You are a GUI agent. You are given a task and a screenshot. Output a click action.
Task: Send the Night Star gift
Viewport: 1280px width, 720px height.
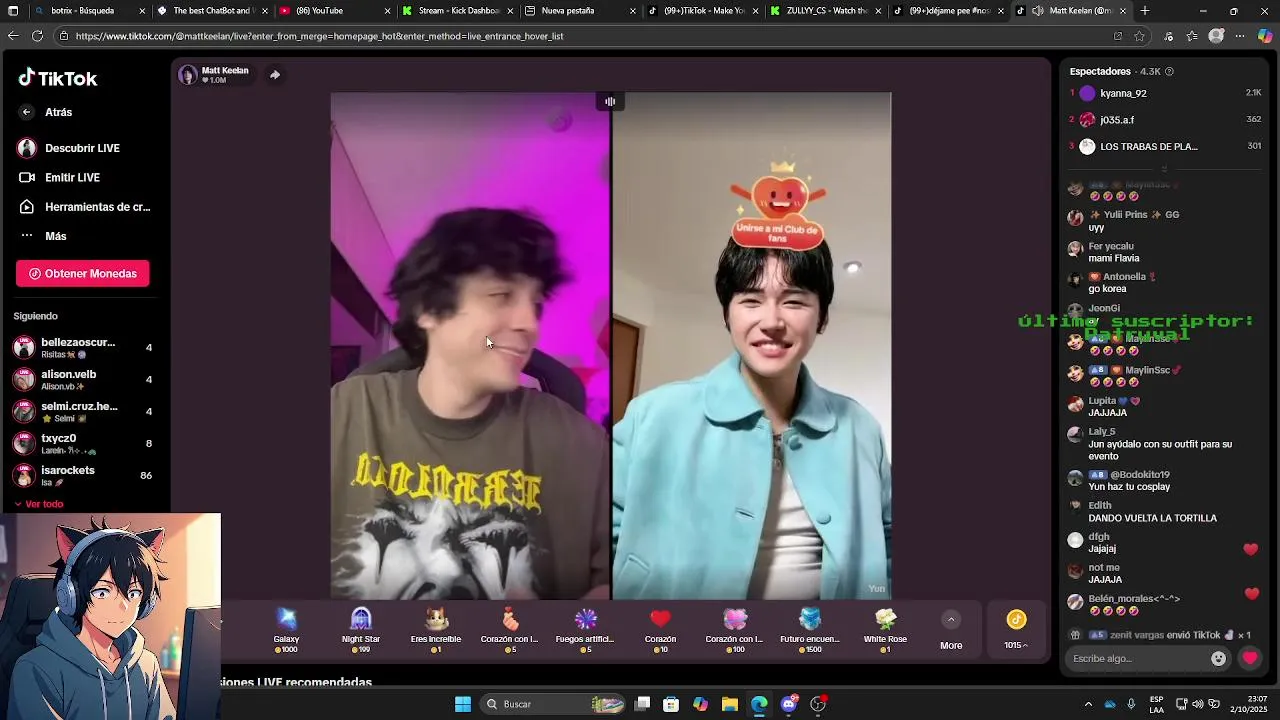coord(361,630)
